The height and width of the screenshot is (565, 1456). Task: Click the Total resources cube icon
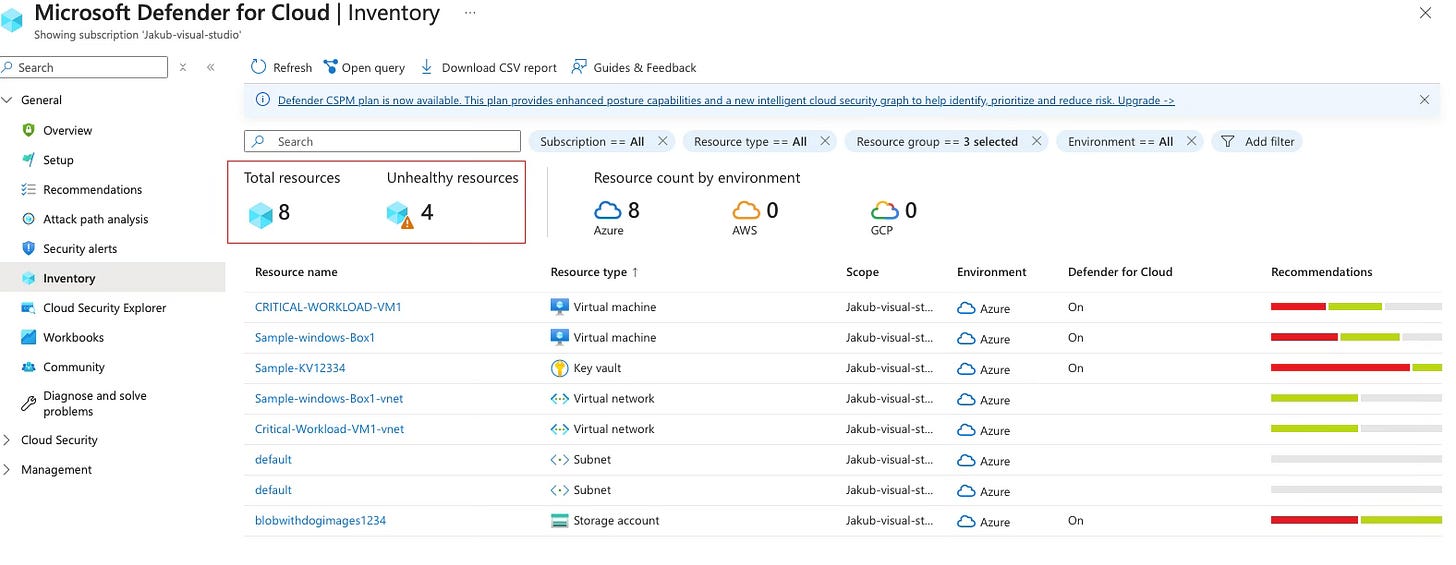(x=261, y=214)
